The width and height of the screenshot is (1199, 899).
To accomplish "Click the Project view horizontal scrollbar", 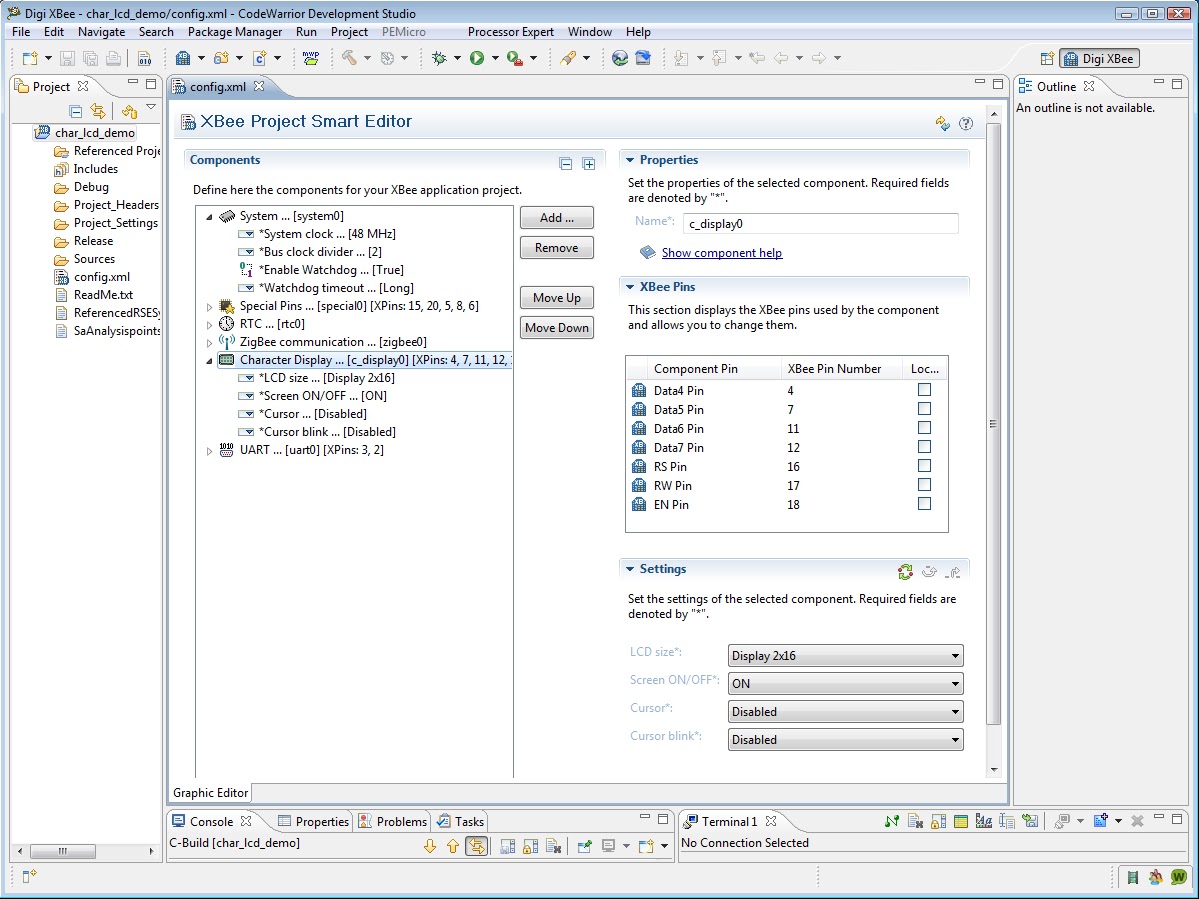I will [x=63, y=851].
